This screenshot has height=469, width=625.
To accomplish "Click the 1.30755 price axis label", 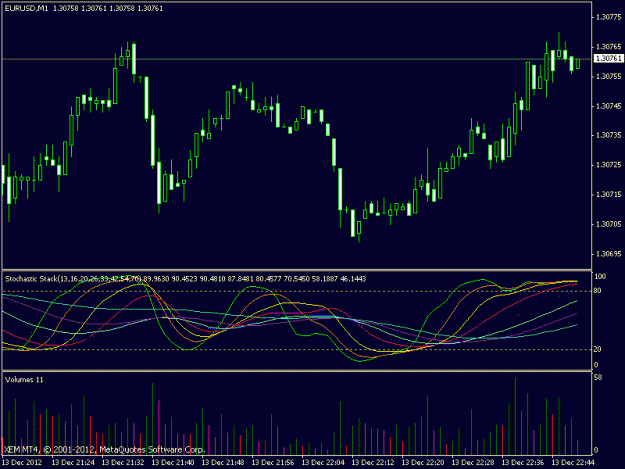I will (608, 76).
